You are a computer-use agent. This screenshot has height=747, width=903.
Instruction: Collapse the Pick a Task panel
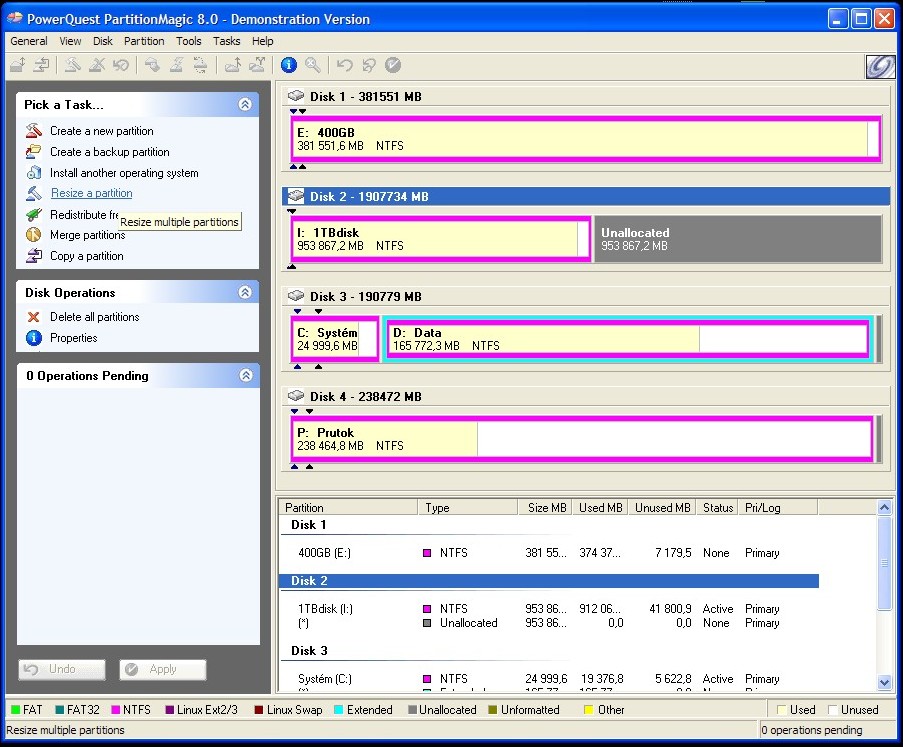pyautogui.click(x=245, y=104)
